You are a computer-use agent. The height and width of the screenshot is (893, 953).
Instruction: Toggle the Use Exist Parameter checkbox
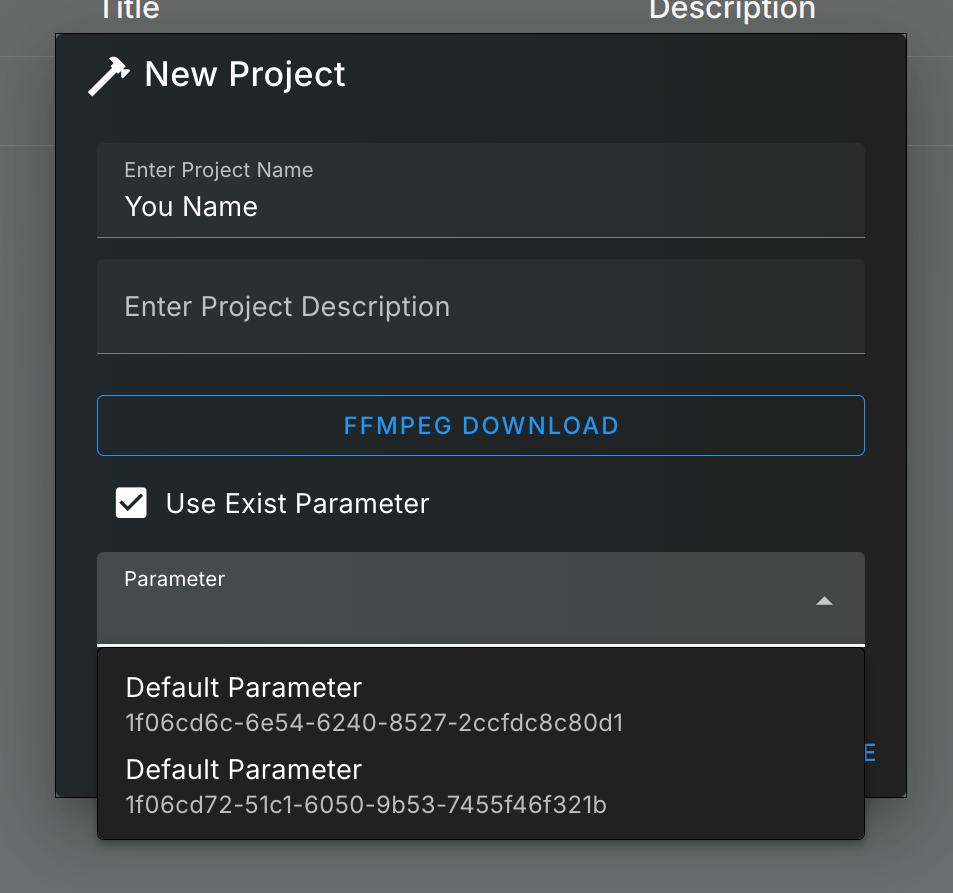(131, 503)
